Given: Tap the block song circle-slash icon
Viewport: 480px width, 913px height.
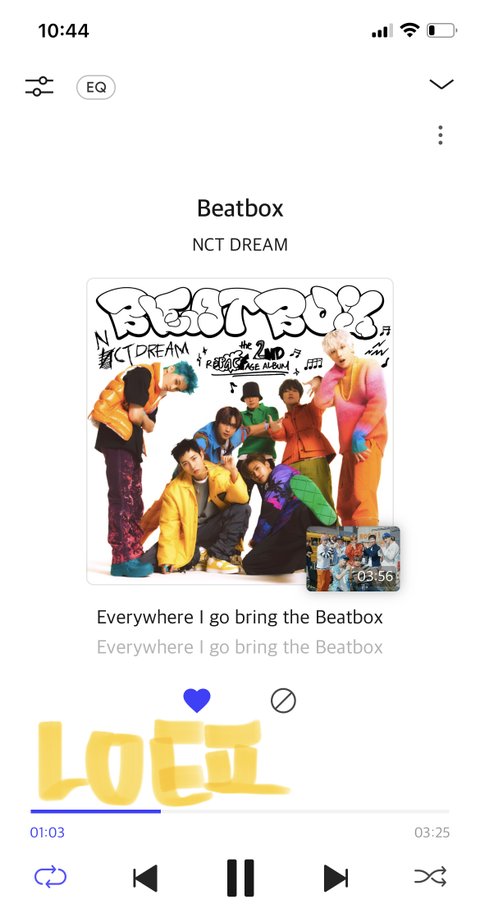Looking at the screenshot, I should [283, 701].
